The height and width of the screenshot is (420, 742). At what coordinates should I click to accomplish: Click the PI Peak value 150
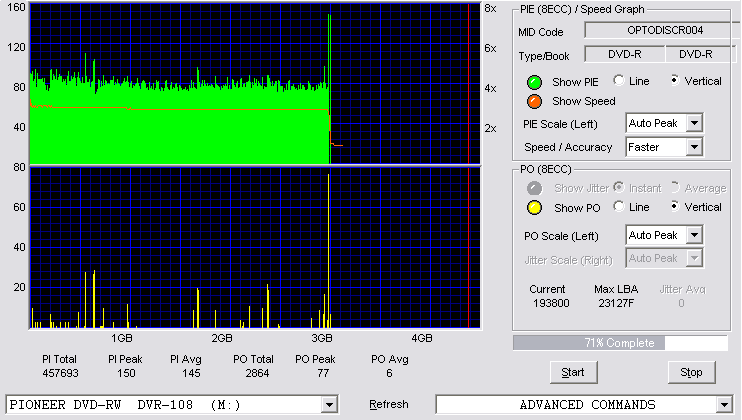pyautogui.click(x=126, y=373)
